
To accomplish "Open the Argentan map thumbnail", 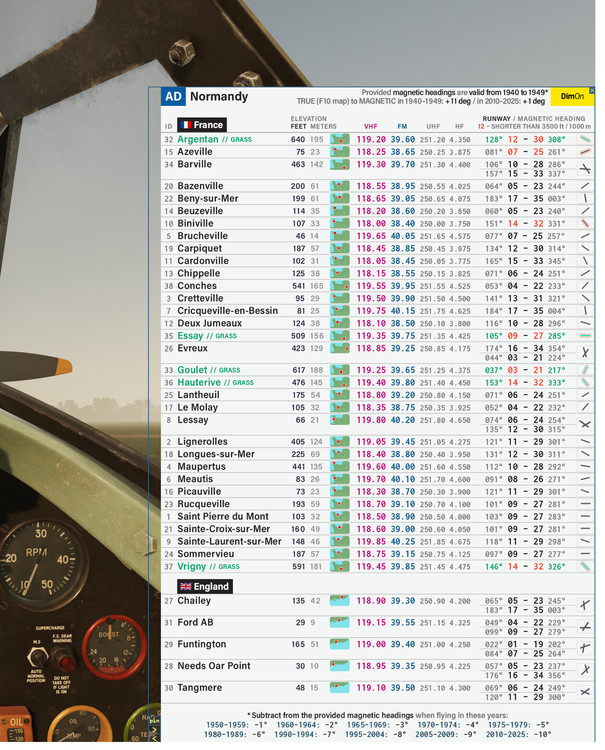I will pyautogui.click(x=340, y=140).
